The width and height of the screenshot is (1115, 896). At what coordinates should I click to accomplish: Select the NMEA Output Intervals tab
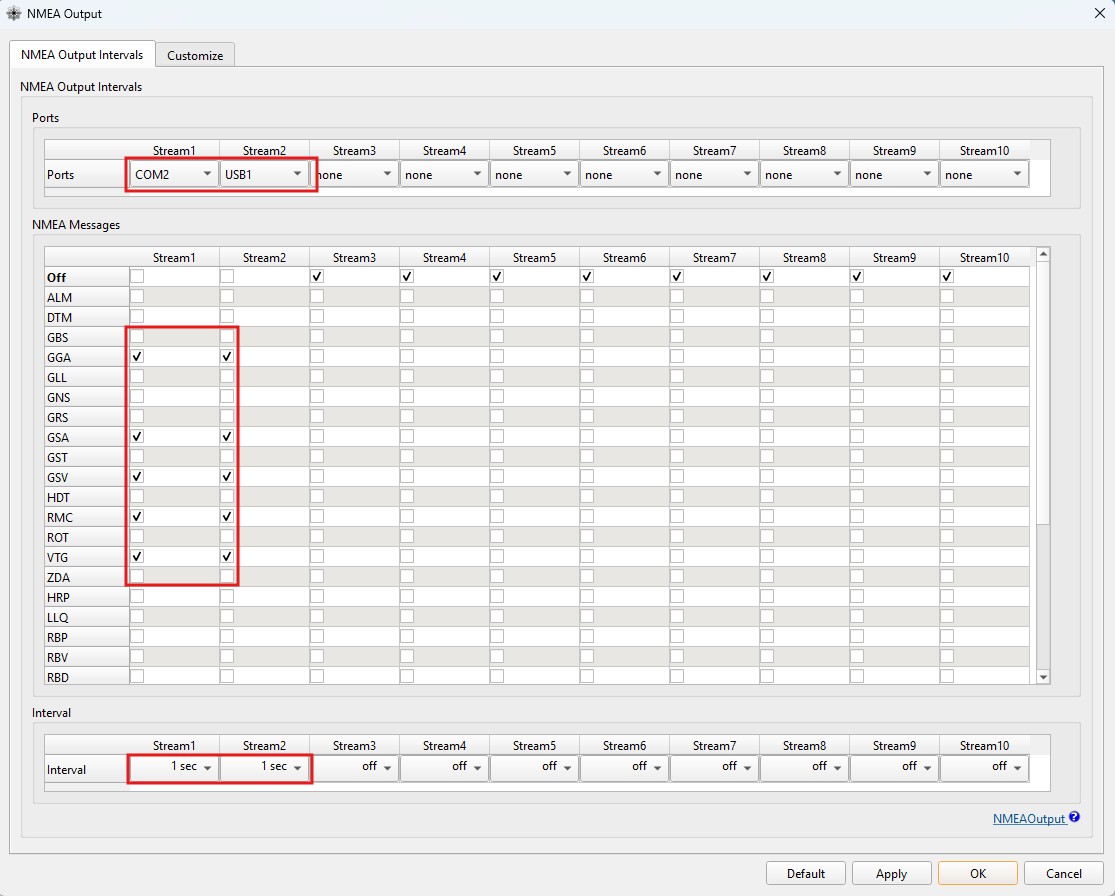pos(82,55)
